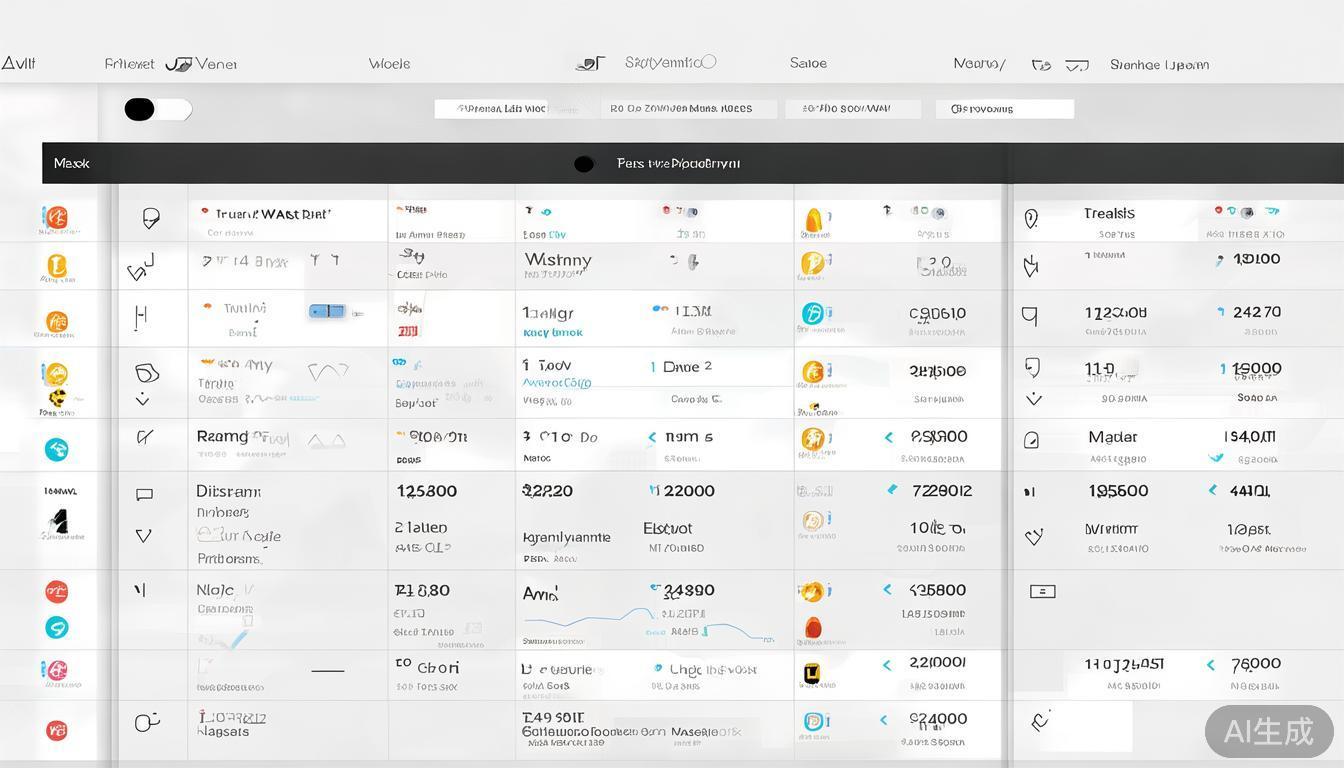Click the red flame icon below 35800 coin
Image resolution: width=1344 pixels, height=768 pixels.
click(x=813, y=628)
